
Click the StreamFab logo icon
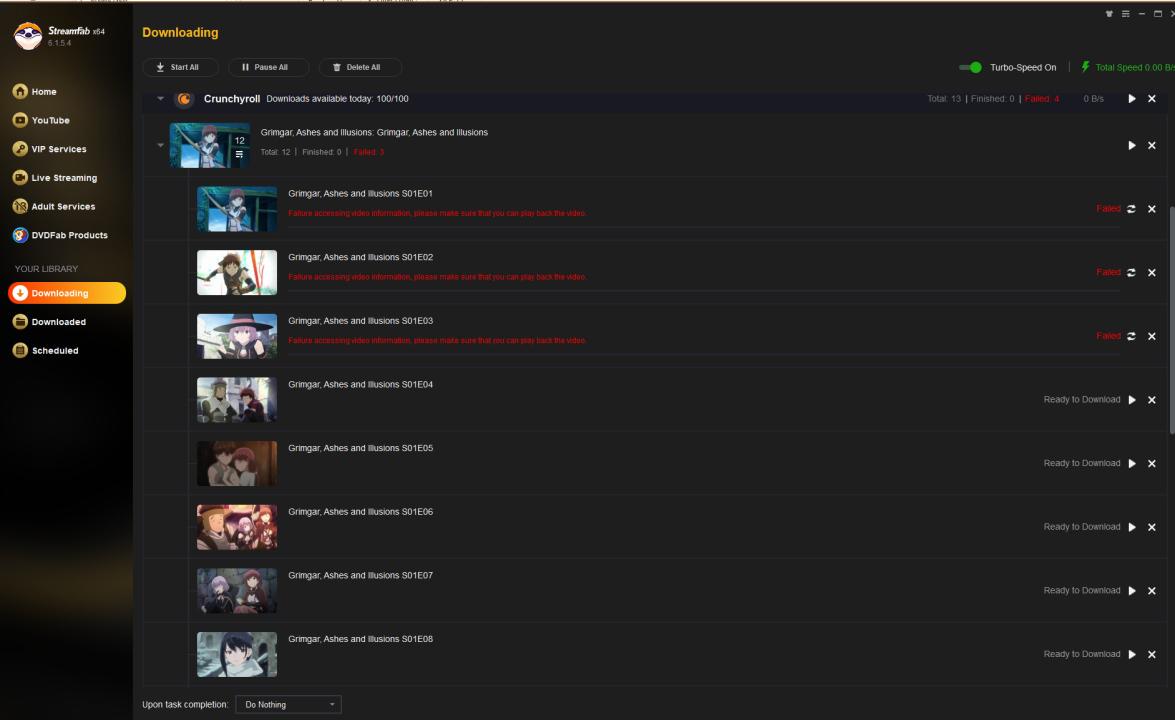(x=28, y=36)
